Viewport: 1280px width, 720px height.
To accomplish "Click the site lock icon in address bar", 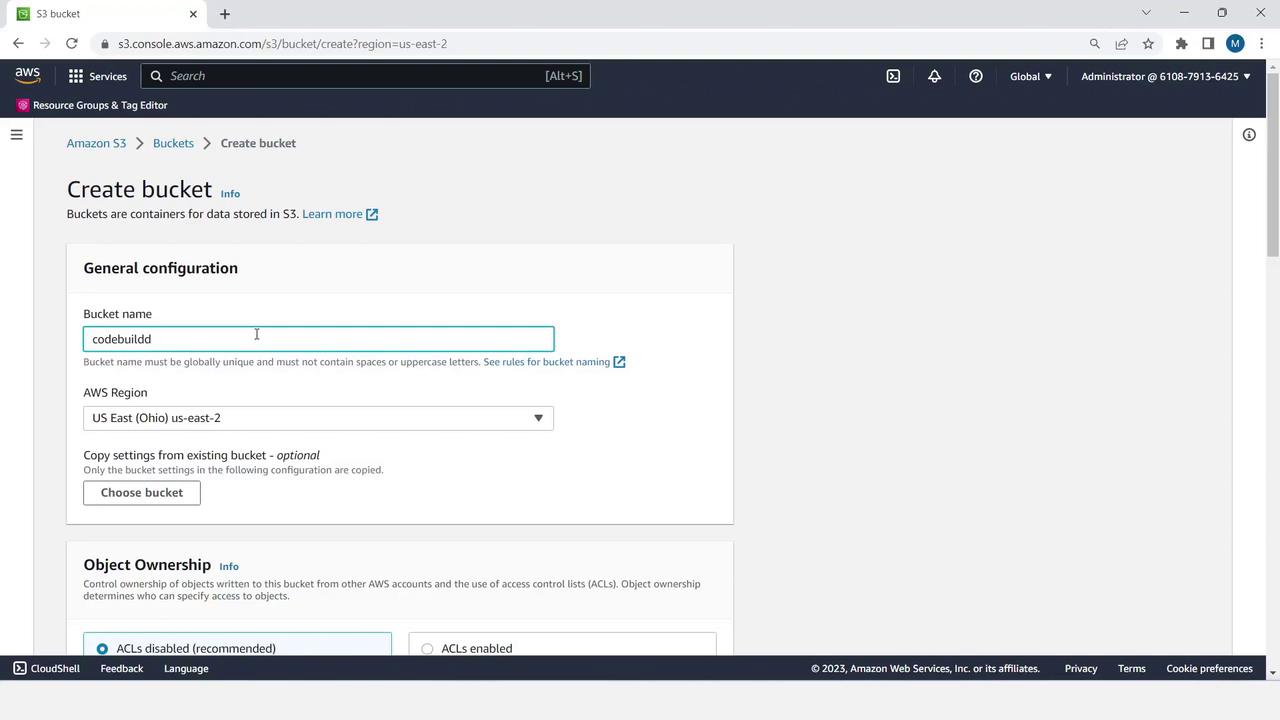I will [x=105, y=44].
